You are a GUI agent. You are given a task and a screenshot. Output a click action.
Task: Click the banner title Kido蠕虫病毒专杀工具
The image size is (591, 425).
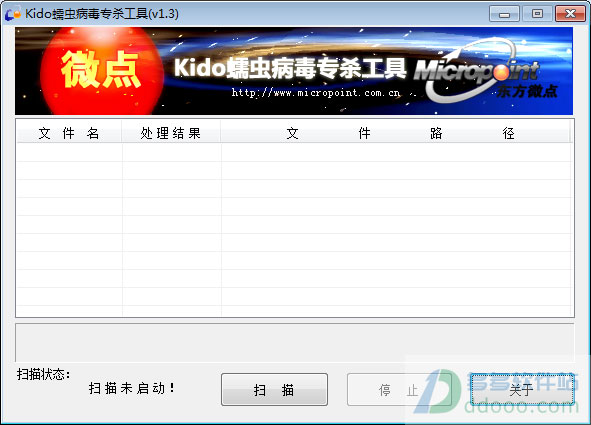(290, 69)
